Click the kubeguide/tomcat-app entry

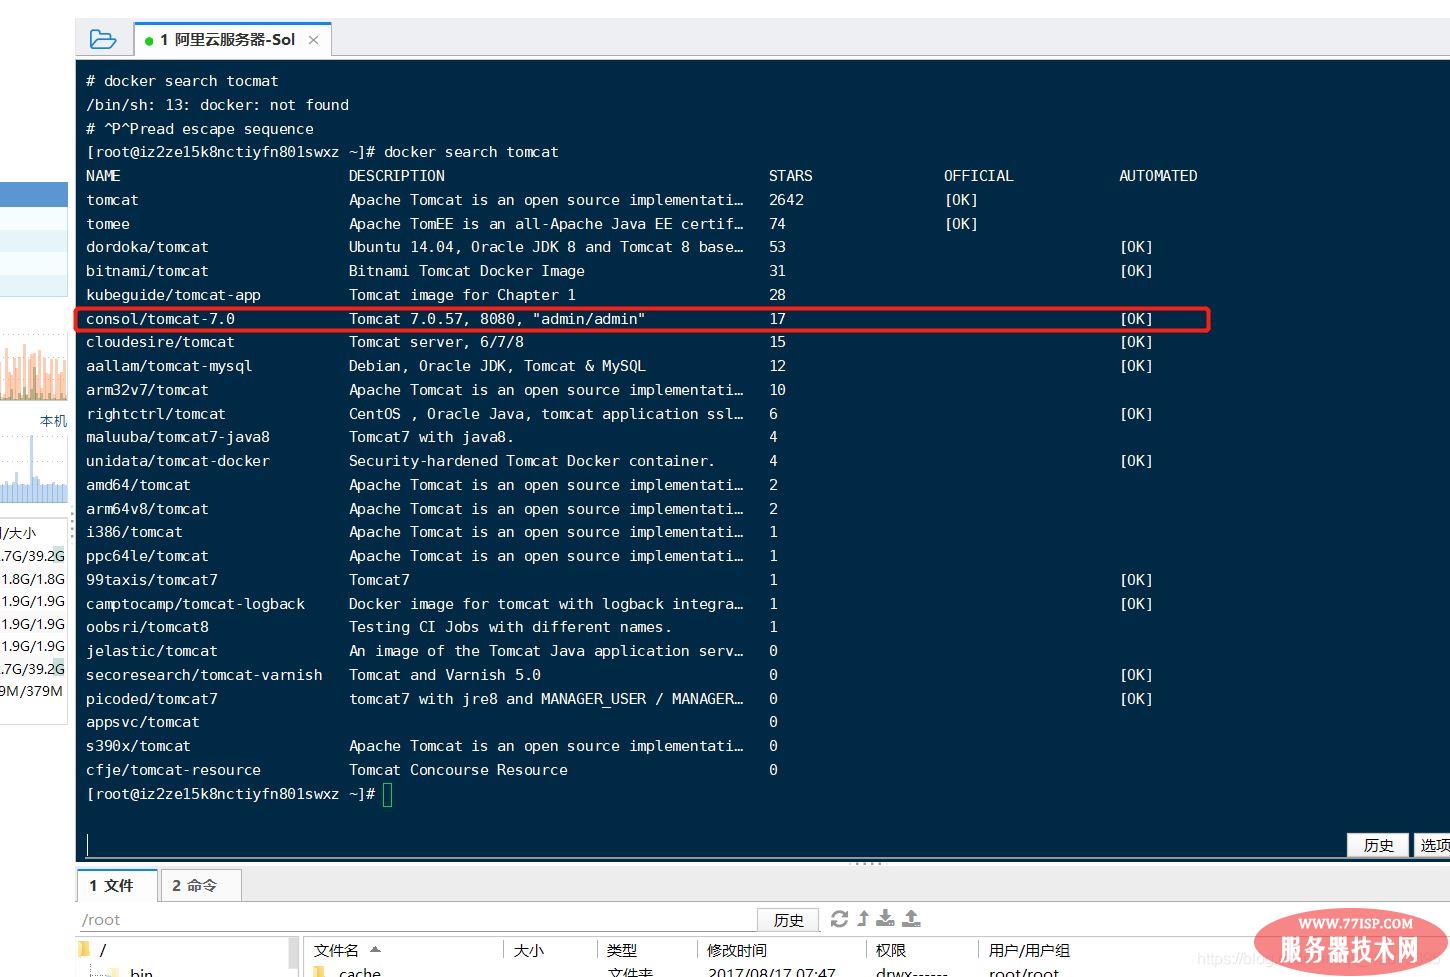173,295
